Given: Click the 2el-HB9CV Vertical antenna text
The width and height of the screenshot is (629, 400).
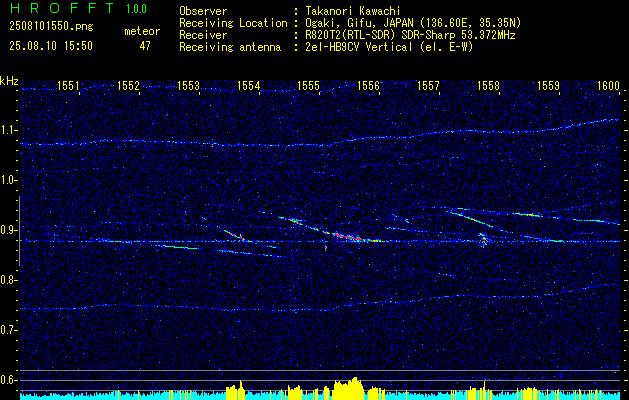Looking at the screenshot, I should (x=388, y=47).
